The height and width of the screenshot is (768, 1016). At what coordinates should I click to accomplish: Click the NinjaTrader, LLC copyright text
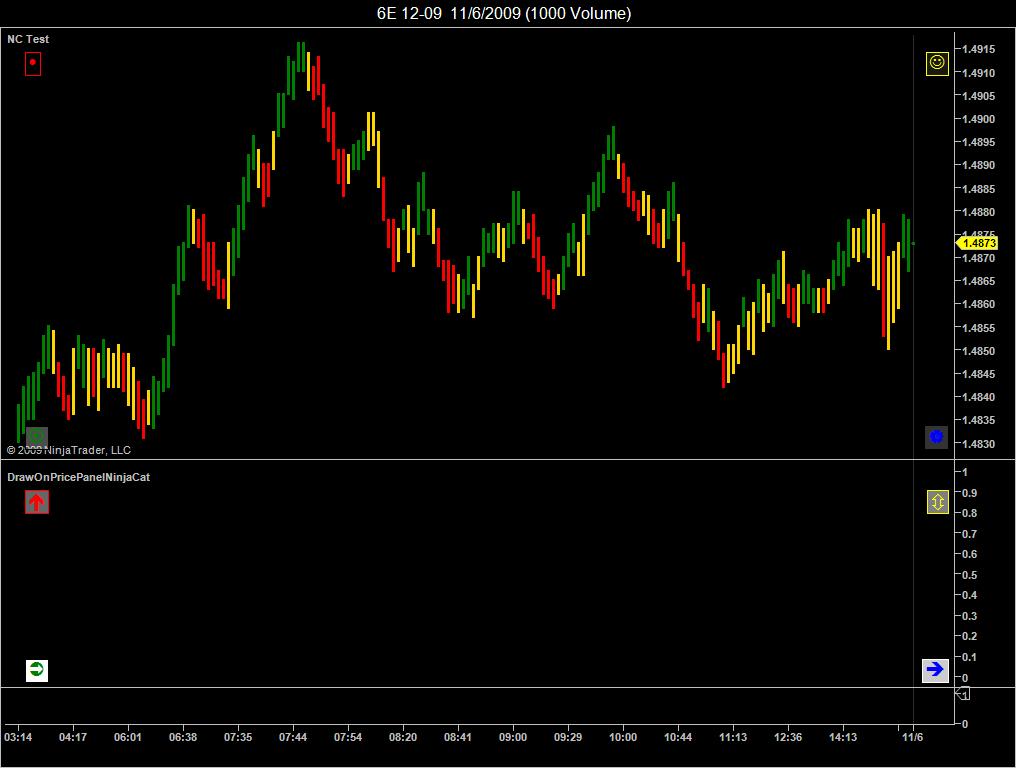[x=69, y=450]
